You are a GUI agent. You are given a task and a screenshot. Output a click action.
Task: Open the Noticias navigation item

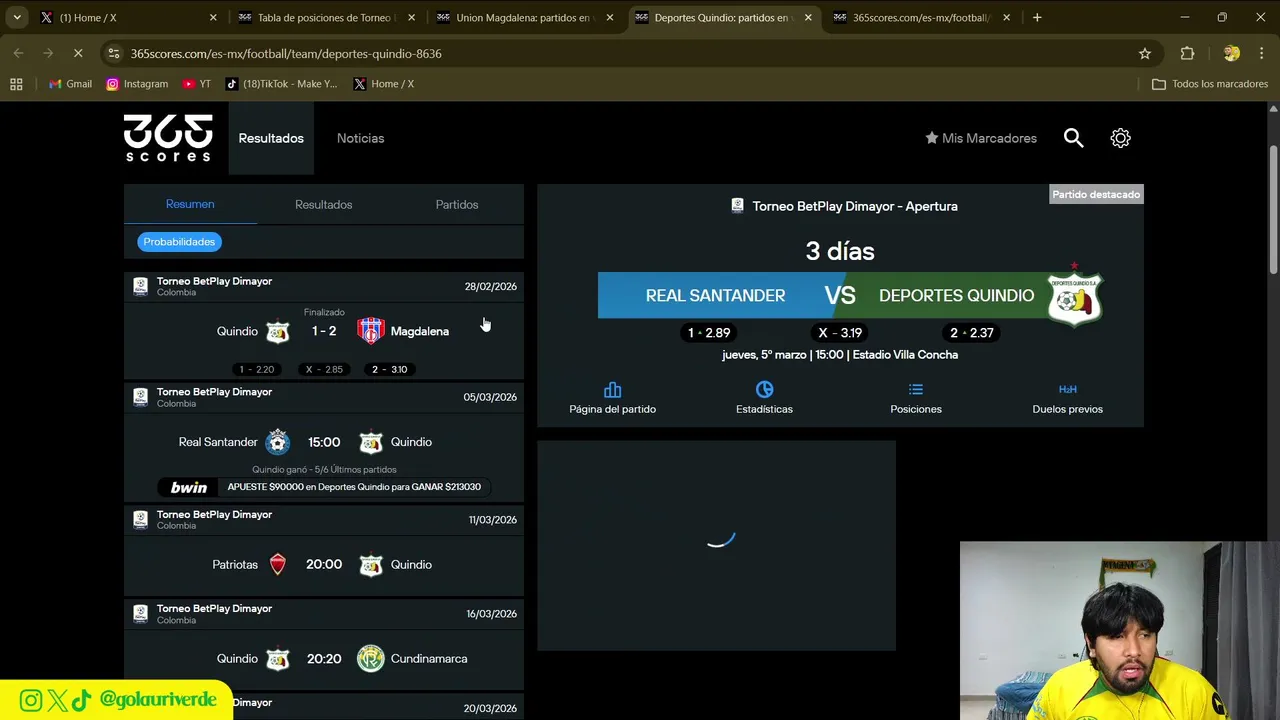360,138
